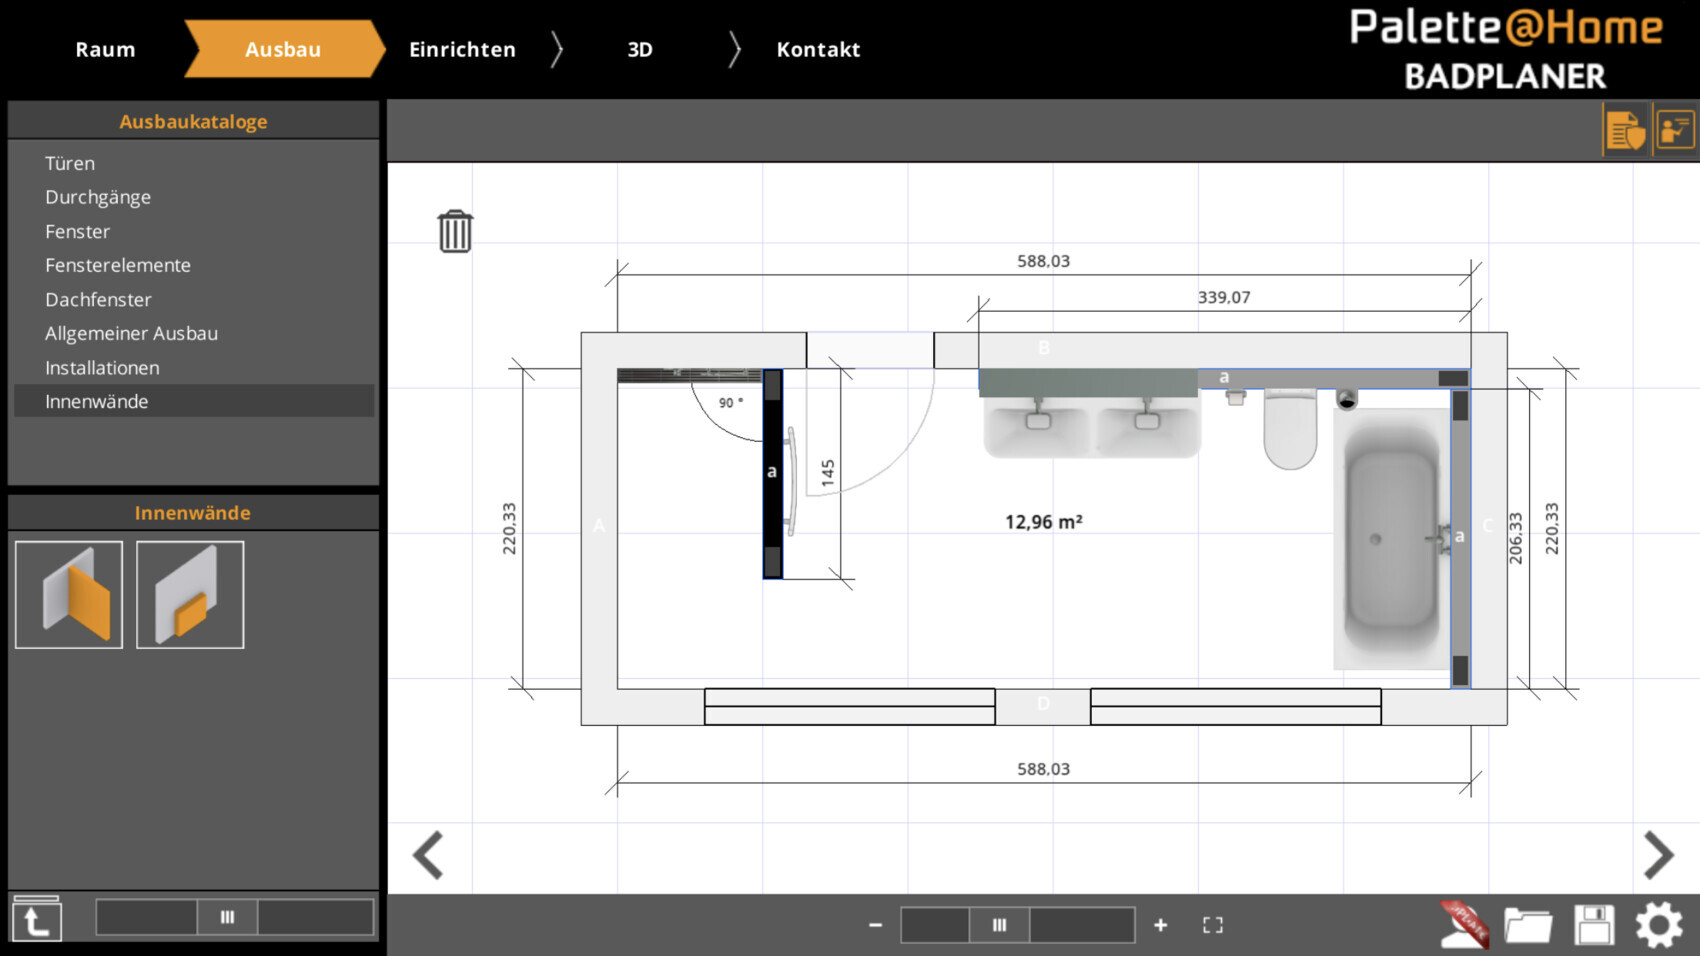The height and width of the screenshot is (956, 1700).
Task: Go to next step with right chevron
Action: 1658,855
